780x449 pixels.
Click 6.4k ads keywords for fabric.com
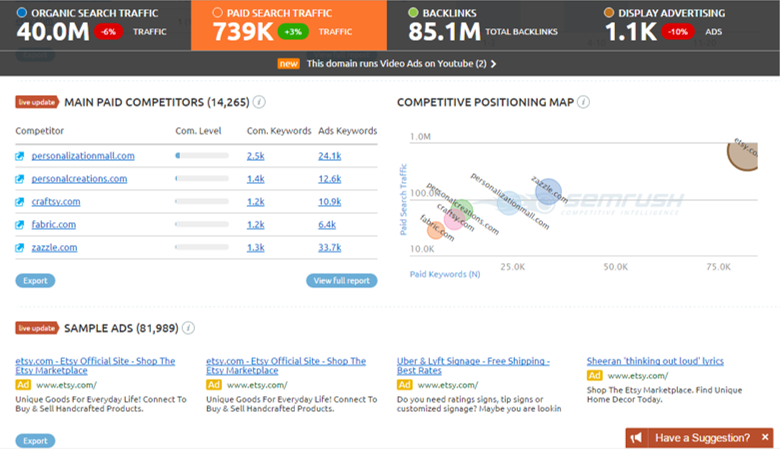[x=327, y=224]
